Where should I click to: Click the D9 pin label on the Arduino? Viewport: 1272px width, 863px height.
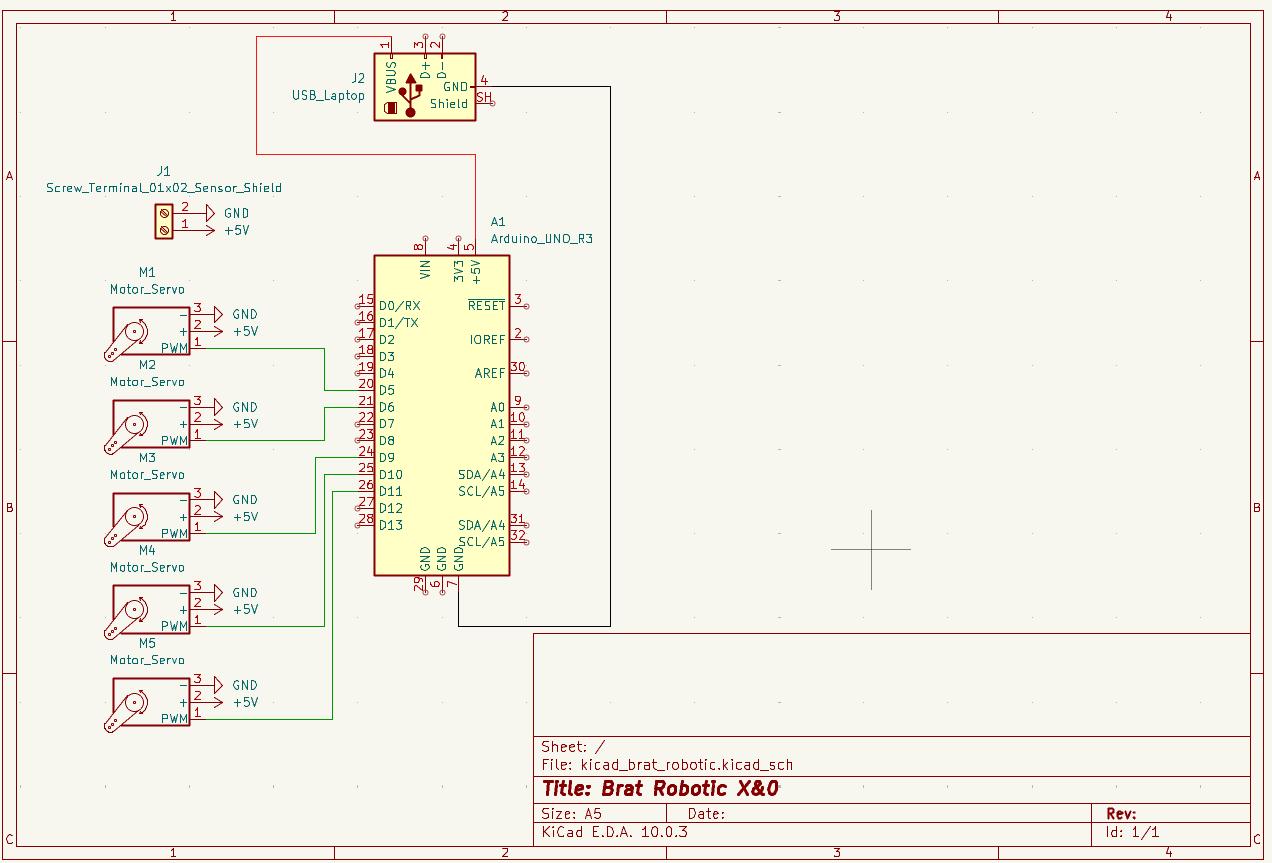[387, 457]
